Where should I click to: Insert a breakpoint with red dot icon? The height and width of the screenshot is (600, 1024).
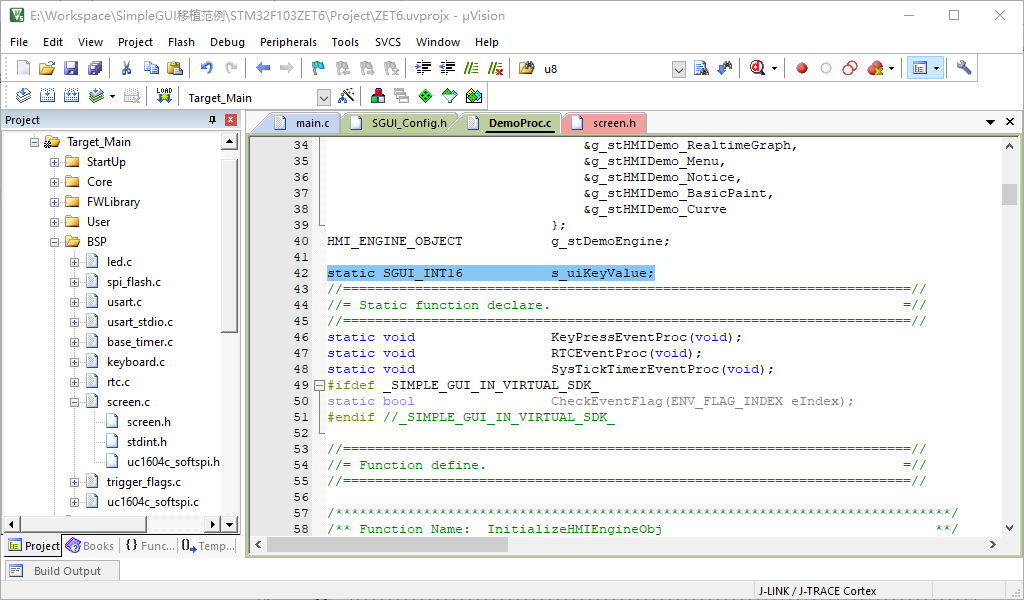tap(802, 68)
